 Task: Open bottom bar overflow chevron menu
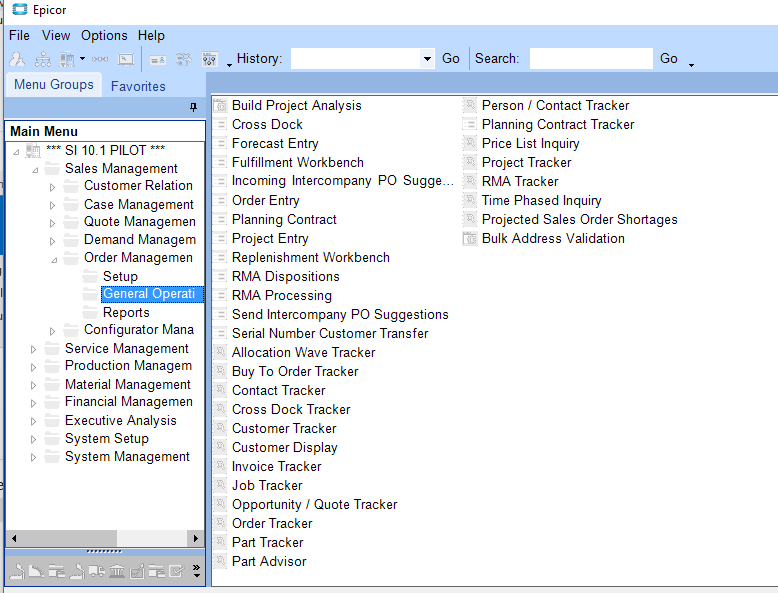click(196, 571)
